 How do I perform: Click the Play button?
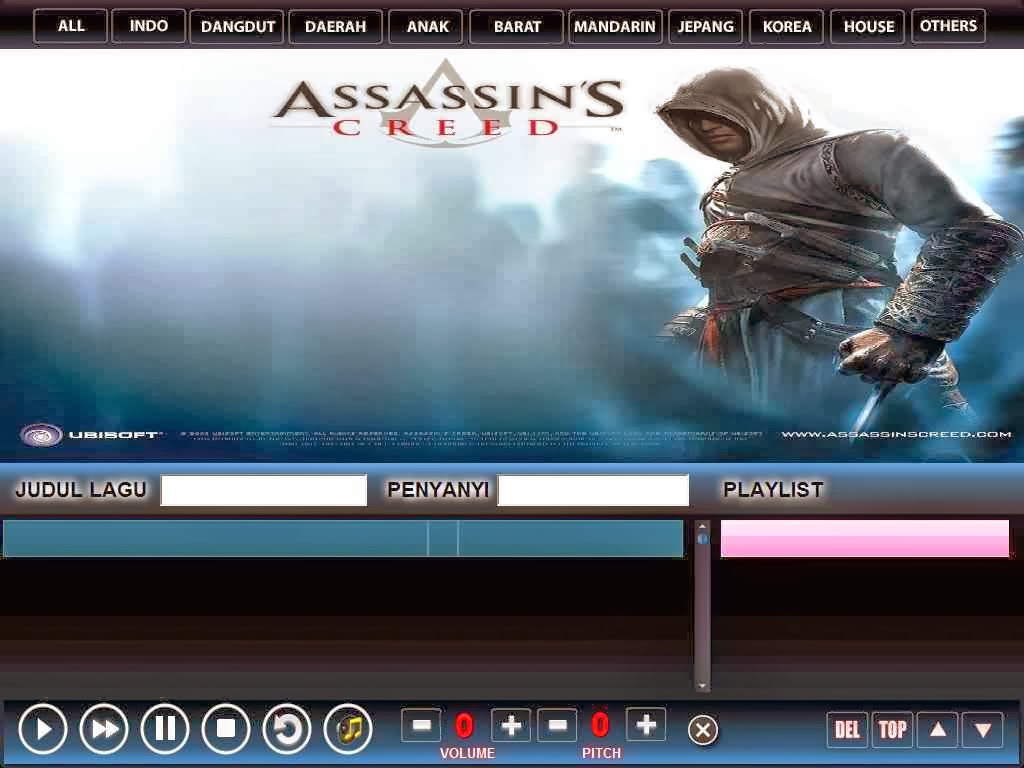(43, 729)
